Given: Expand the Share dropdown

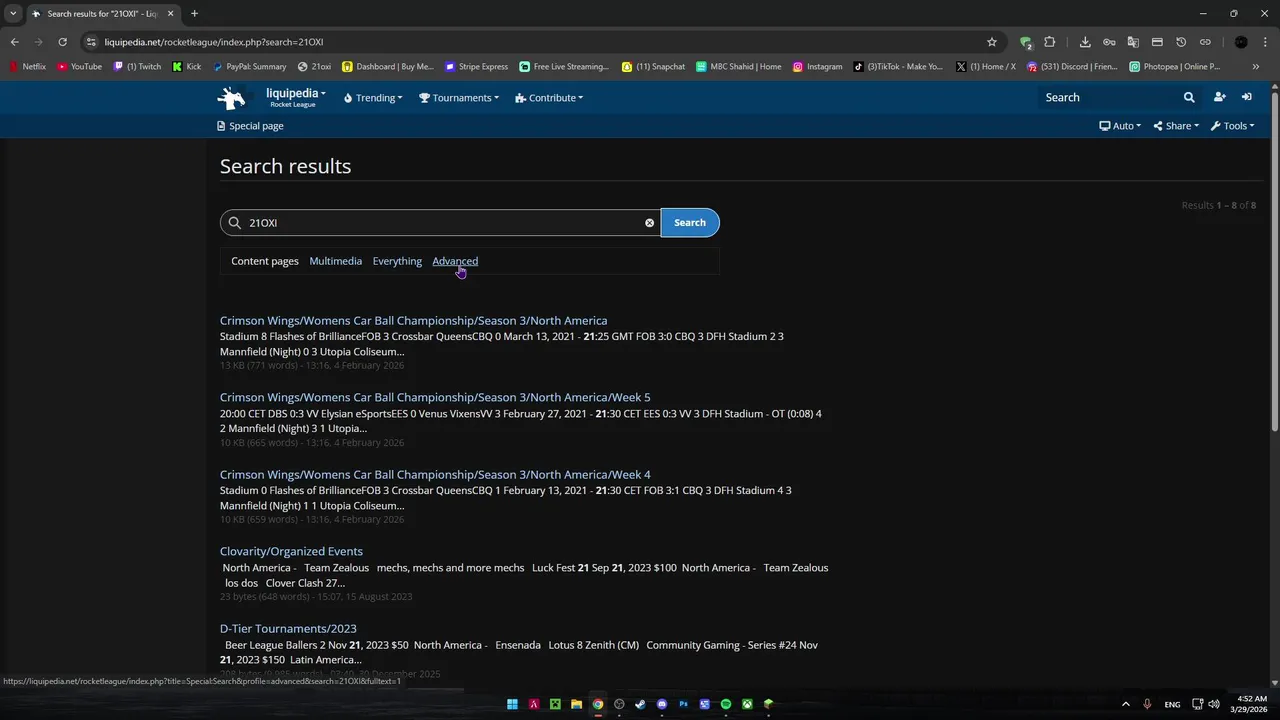Looking at the screenshot, I should tap(1176, 126).
